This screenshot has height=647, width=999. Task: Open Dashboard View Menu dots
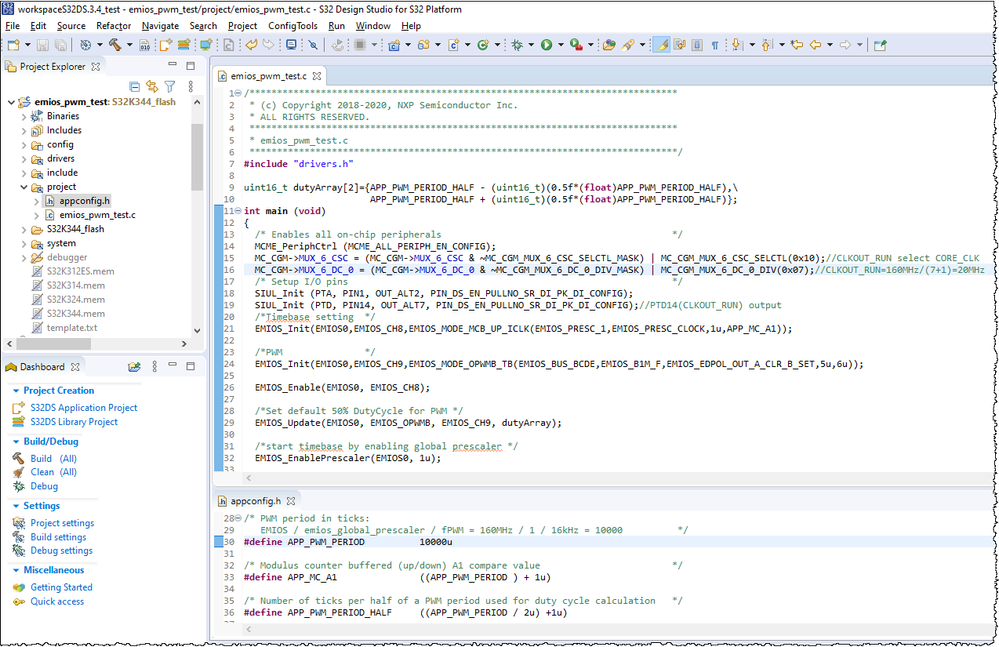(154, 367)
